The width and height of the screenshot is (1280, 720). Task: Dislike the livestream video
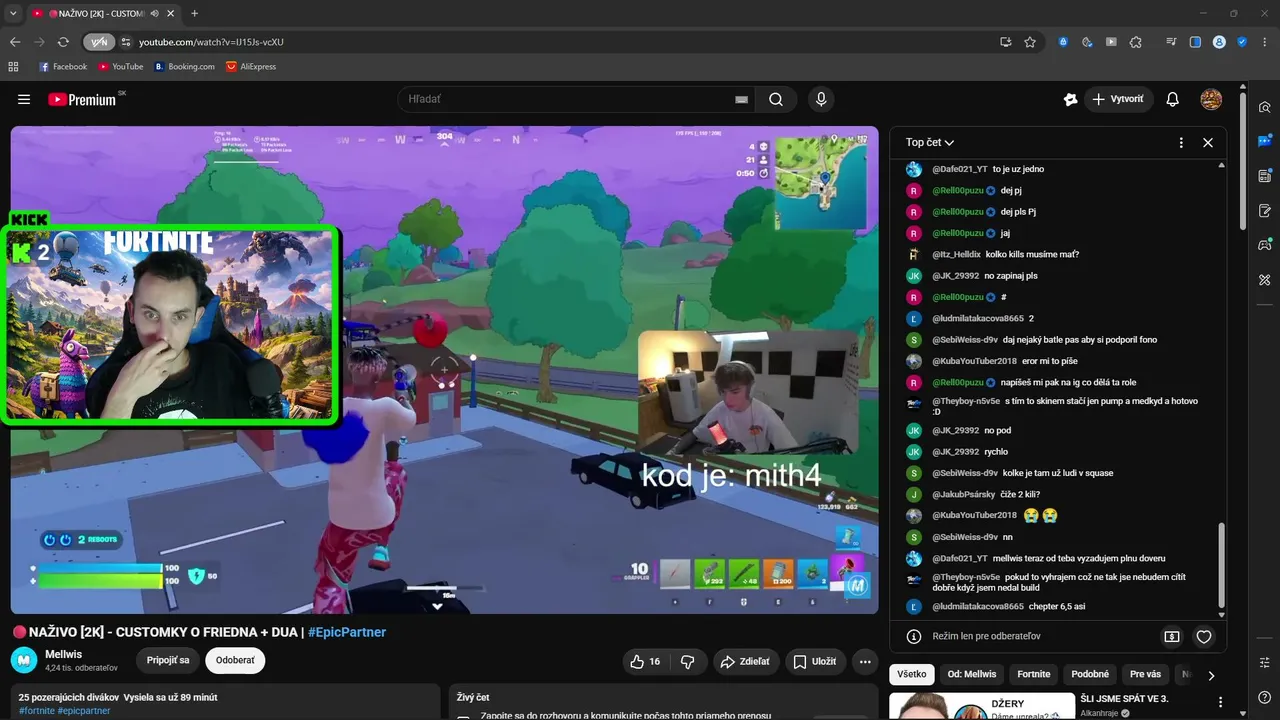(687, 661)
